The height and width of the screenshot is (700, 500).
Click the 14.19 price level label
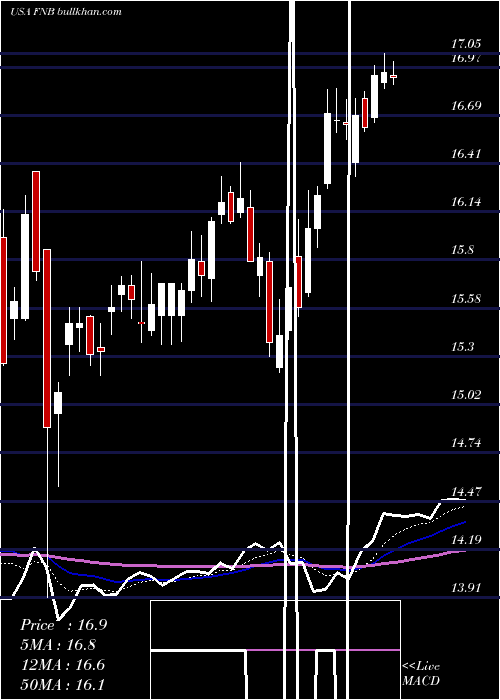click(466, 540)
